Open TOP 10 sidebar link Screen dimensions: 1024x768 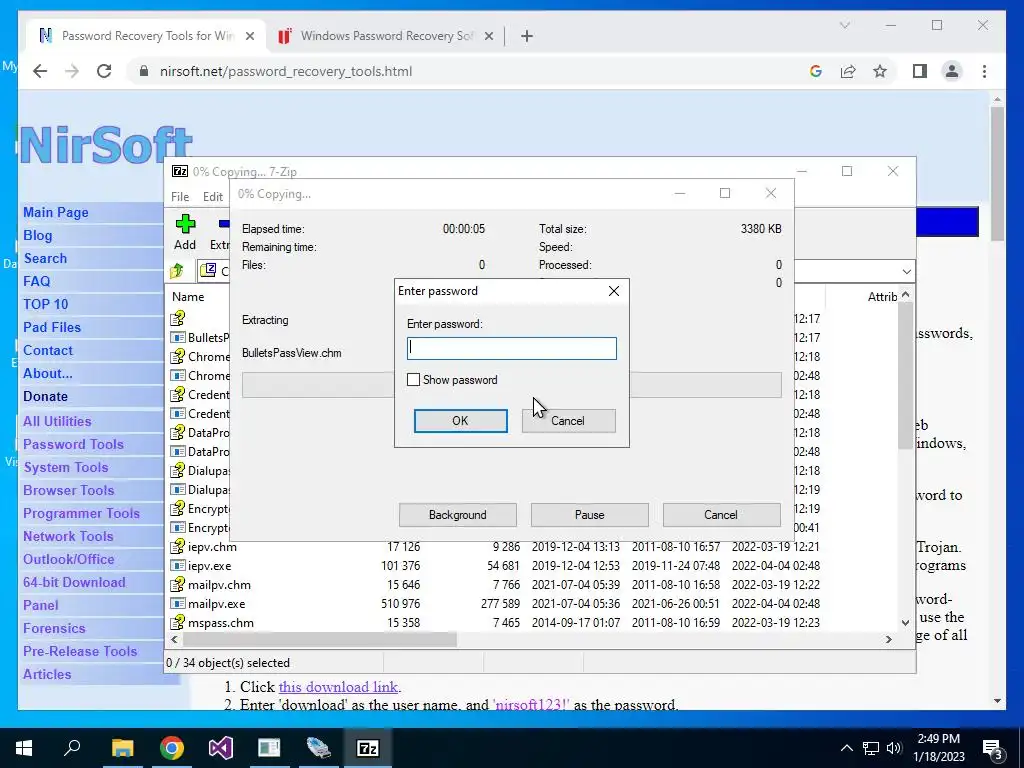pos(46,304)
